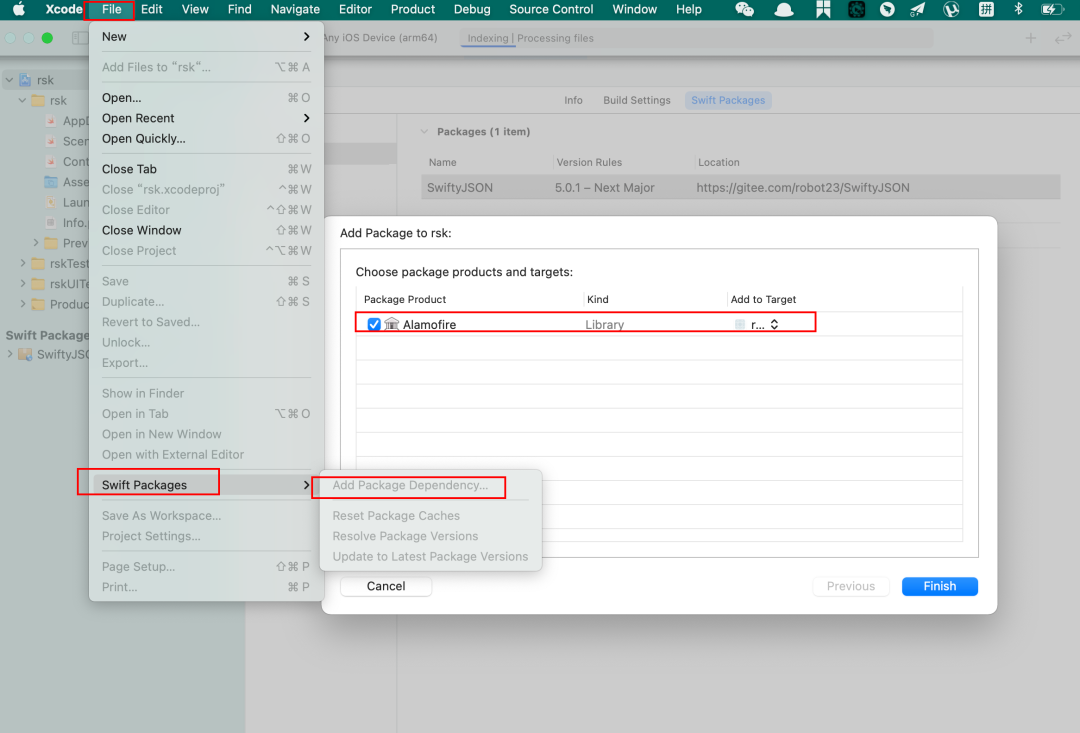Uncheck the Alamofire package product checkbox

(x=374, y=324)
